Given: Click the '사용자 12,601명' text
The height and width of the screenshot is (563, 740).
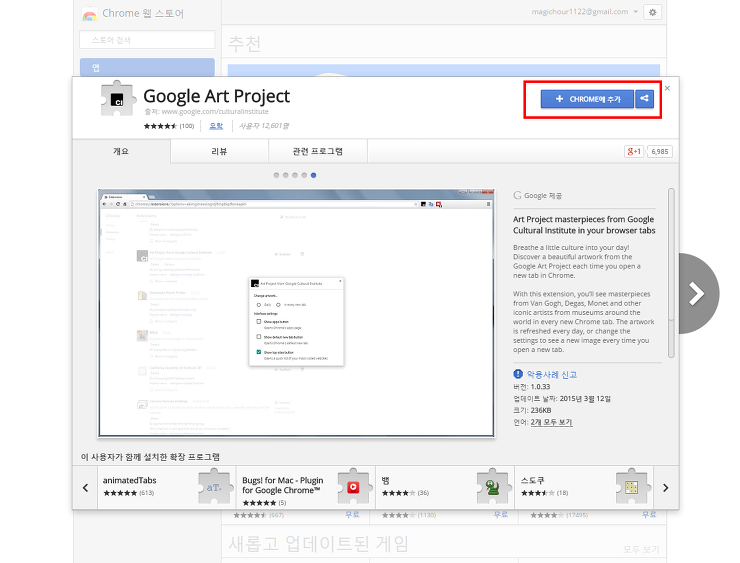Looking at the screenshot, I should (x=264, y=126).
